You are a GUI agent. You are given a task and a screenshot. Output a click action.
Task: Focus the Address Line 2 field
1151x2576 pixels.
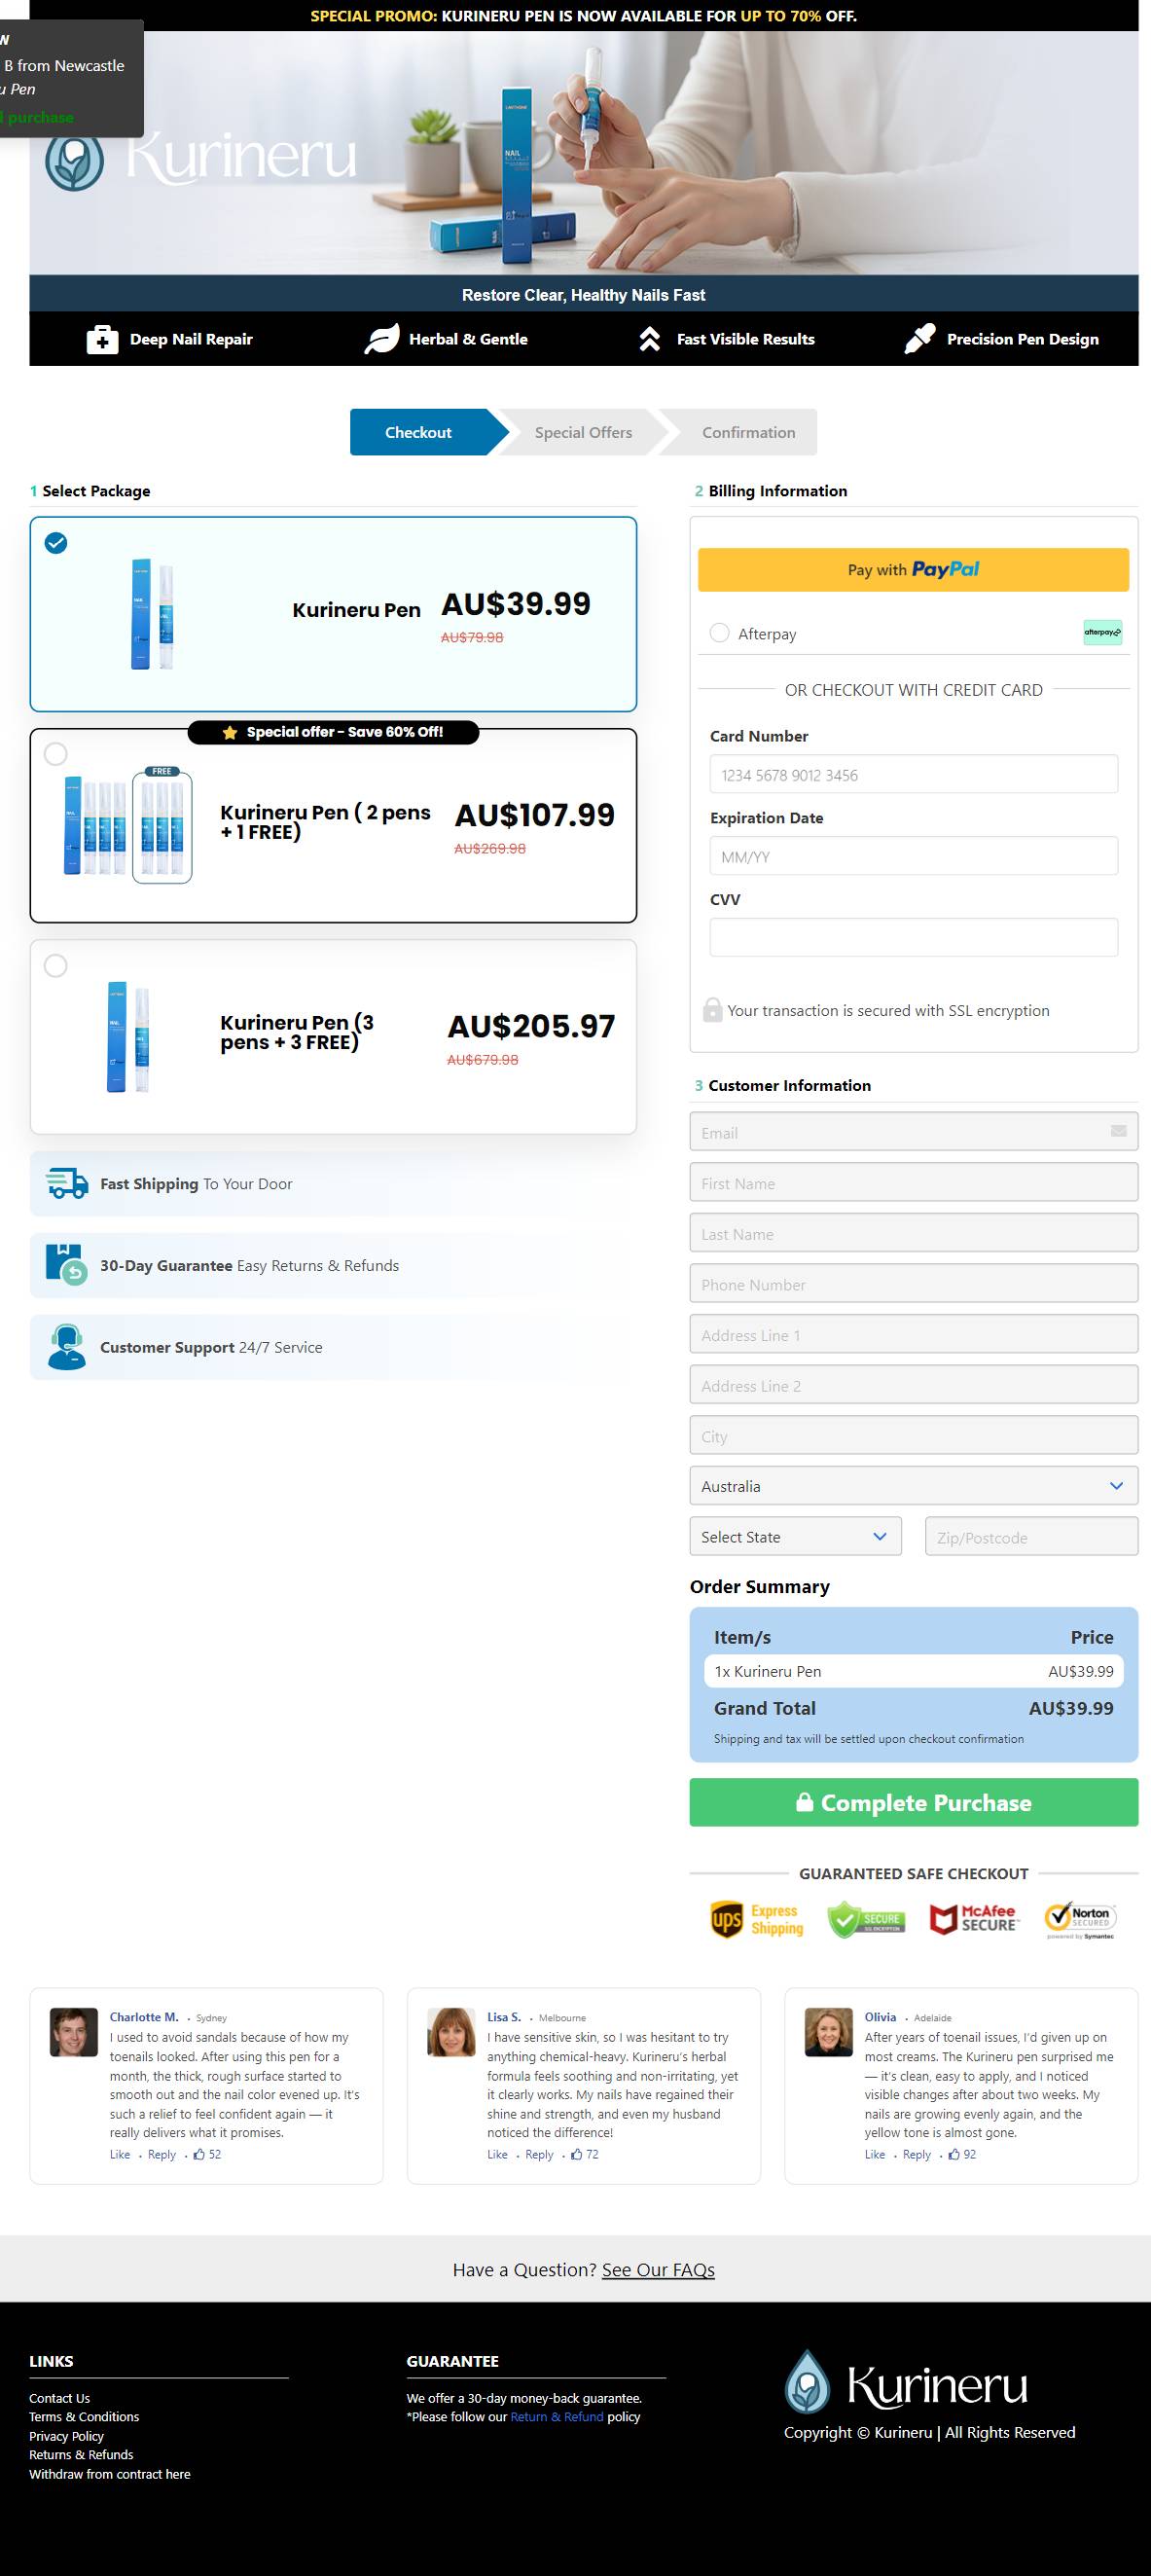point(913,1384)
